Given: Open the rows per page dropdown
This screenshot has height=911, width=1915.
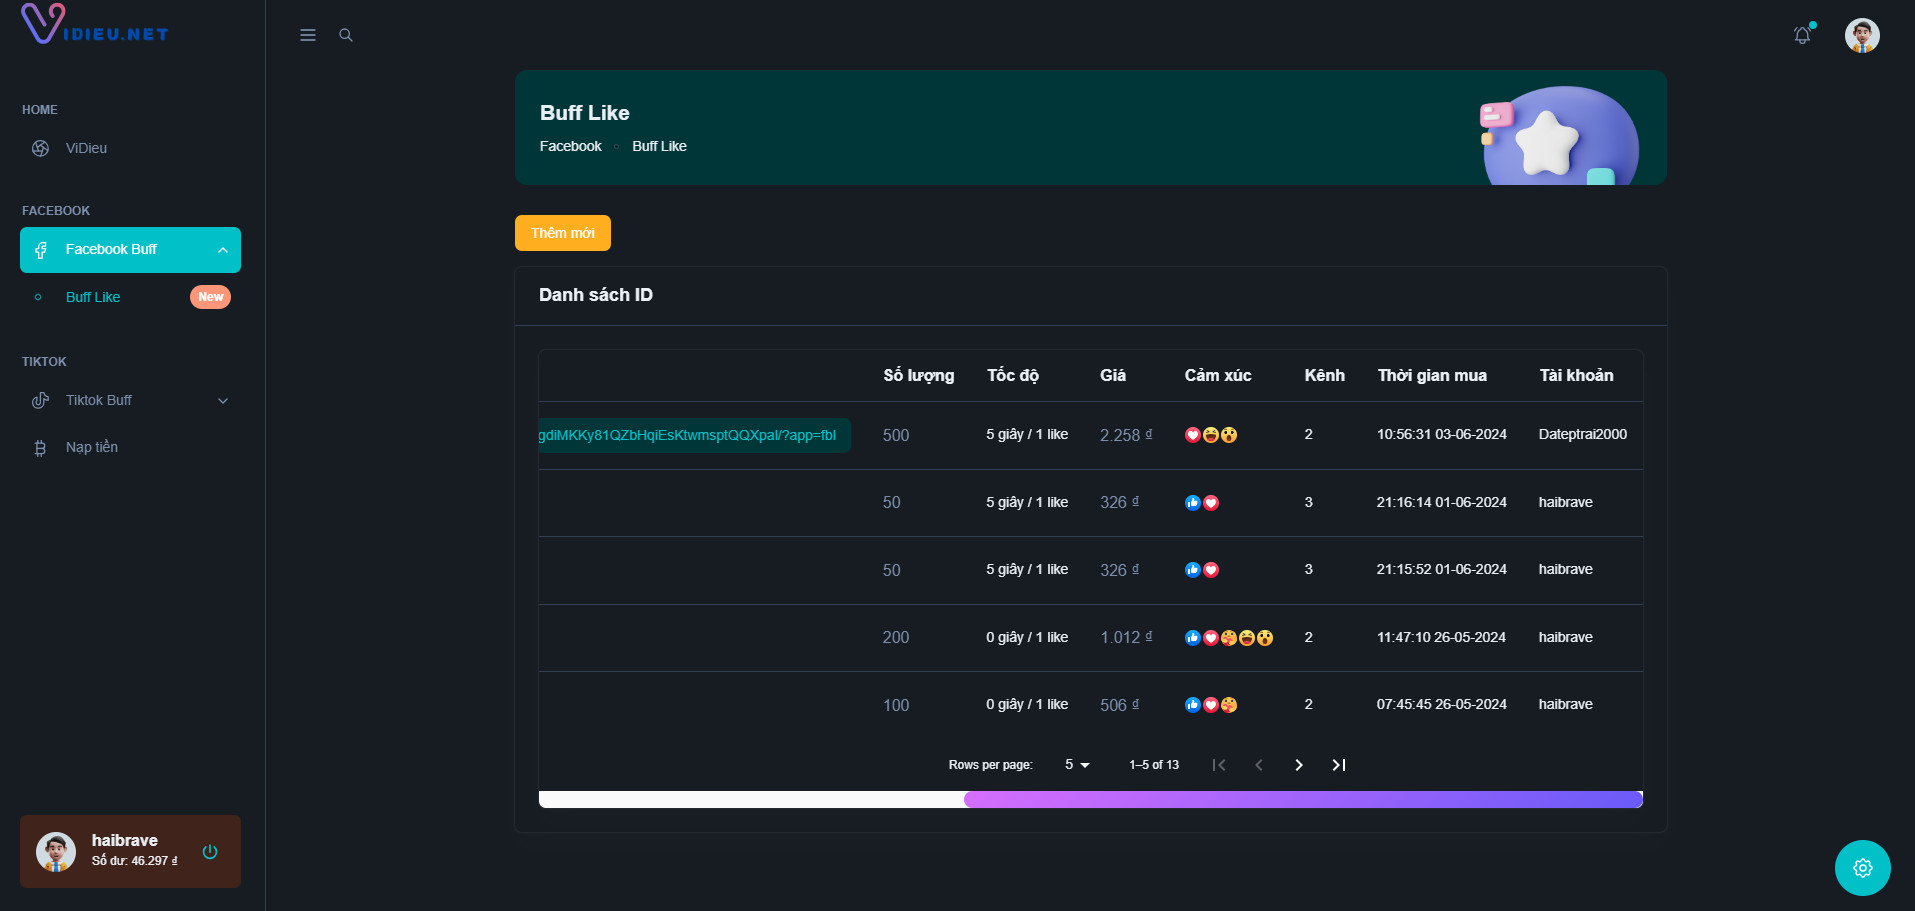Looking at the screenshot, I should pyautogui.click(x=1077, y=765).
